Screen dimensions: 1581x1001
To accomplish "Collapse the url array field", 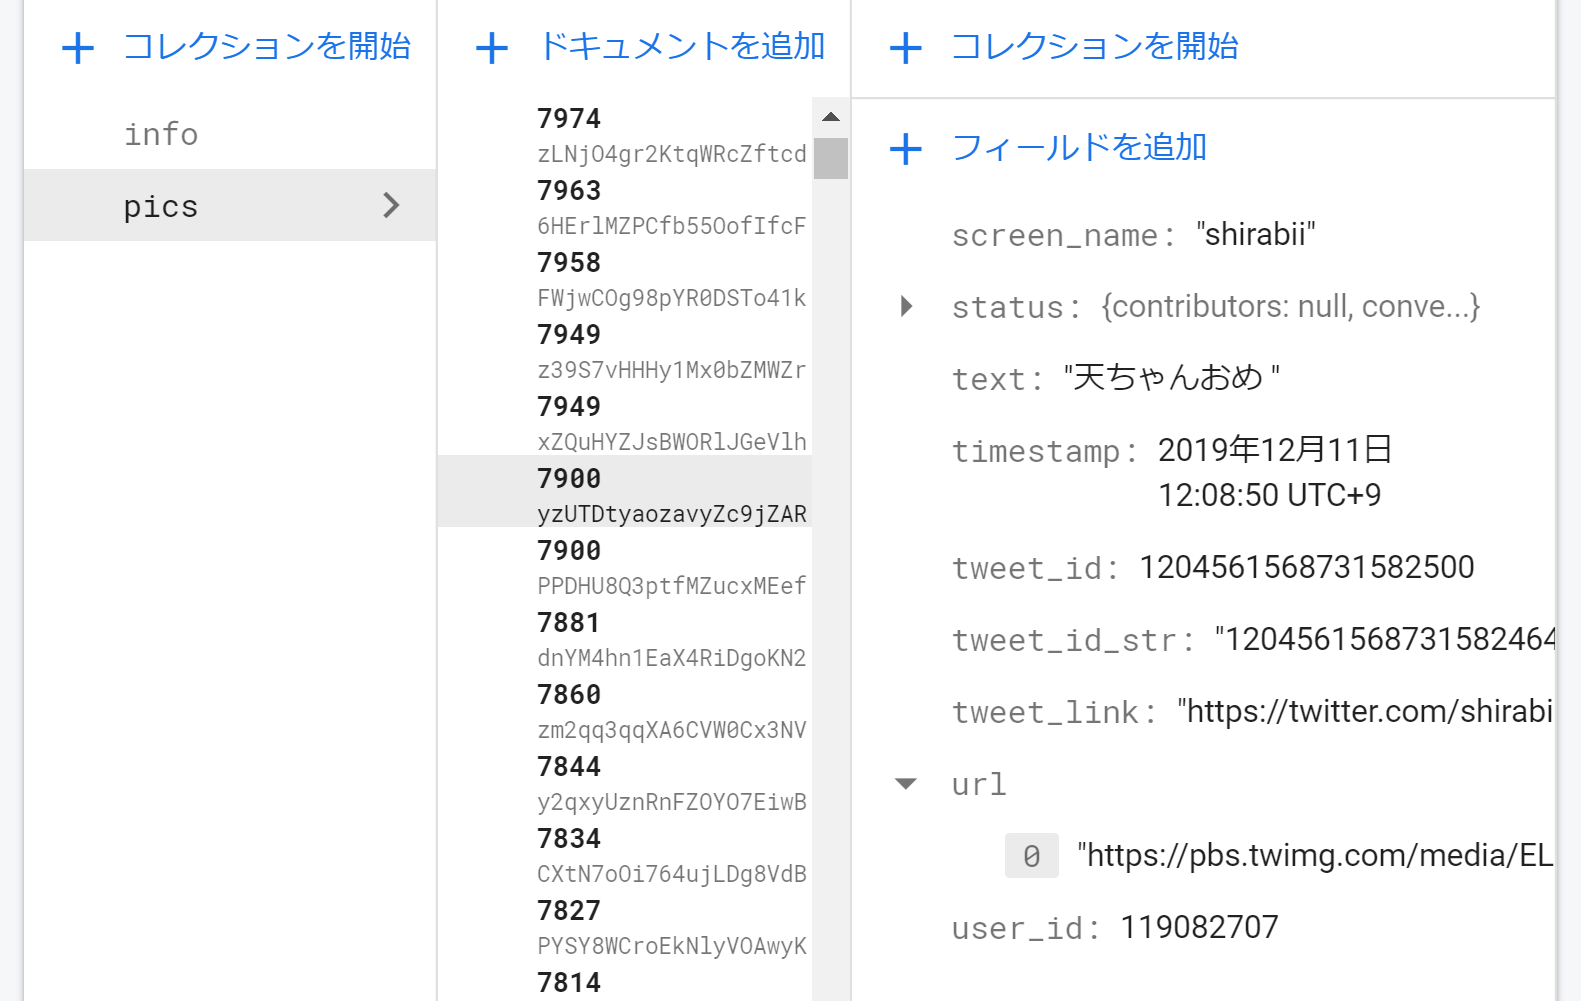I will pyautogui.click(x=906, y=784).
